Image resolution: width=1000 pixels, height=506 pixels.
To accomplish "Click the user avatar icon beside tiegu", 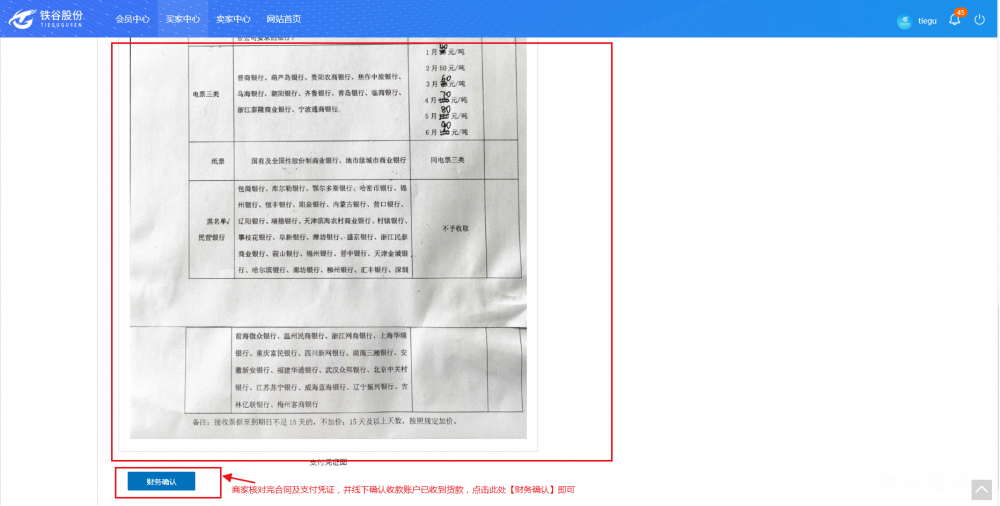I will [x=904, y=21].
